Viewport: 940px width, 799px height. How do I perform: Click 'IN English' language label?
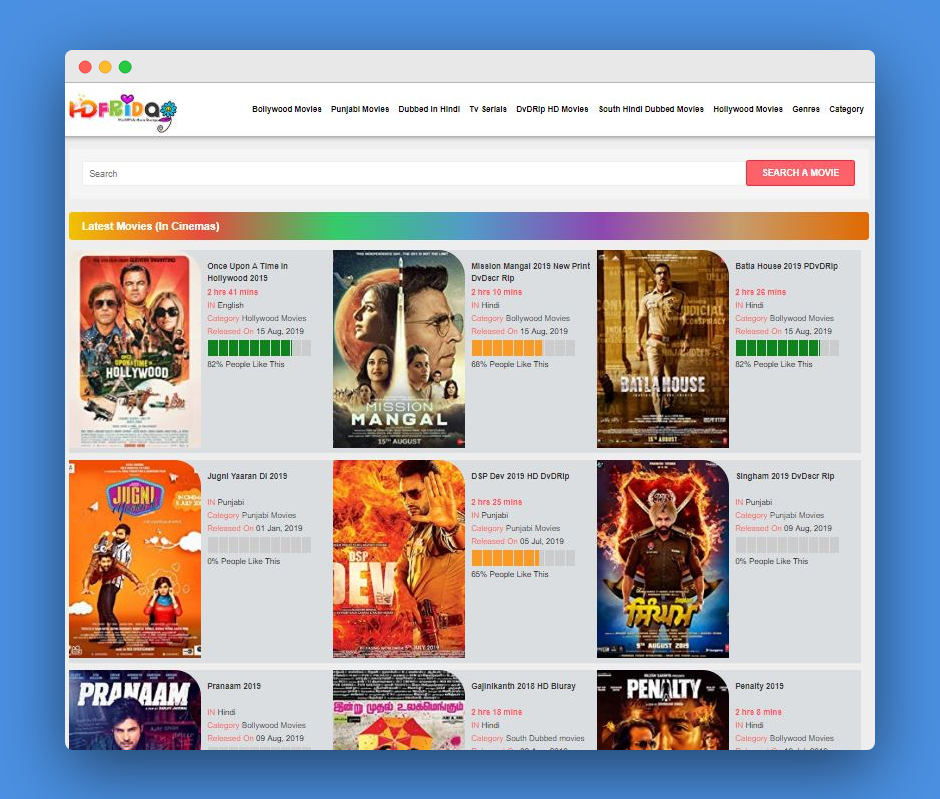[x=225, y=305]
